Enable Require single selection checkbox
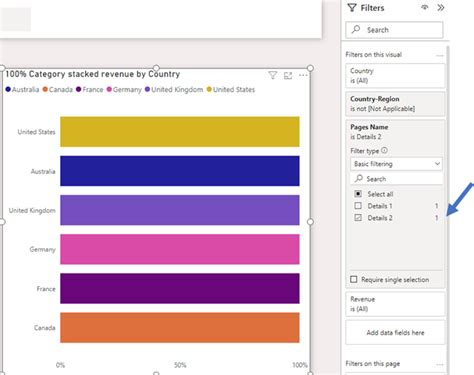This screenshot has width=474, height=375. [354, 279]
